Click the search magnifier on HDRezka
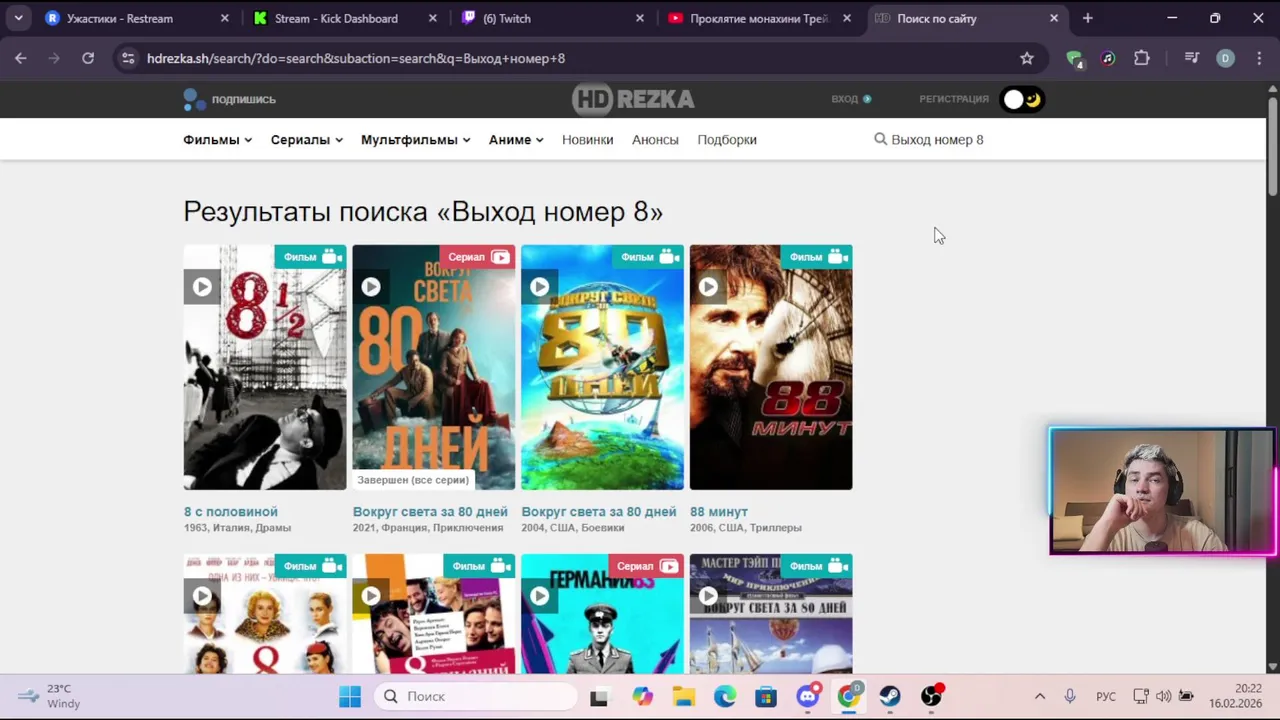 click(880, 139)
